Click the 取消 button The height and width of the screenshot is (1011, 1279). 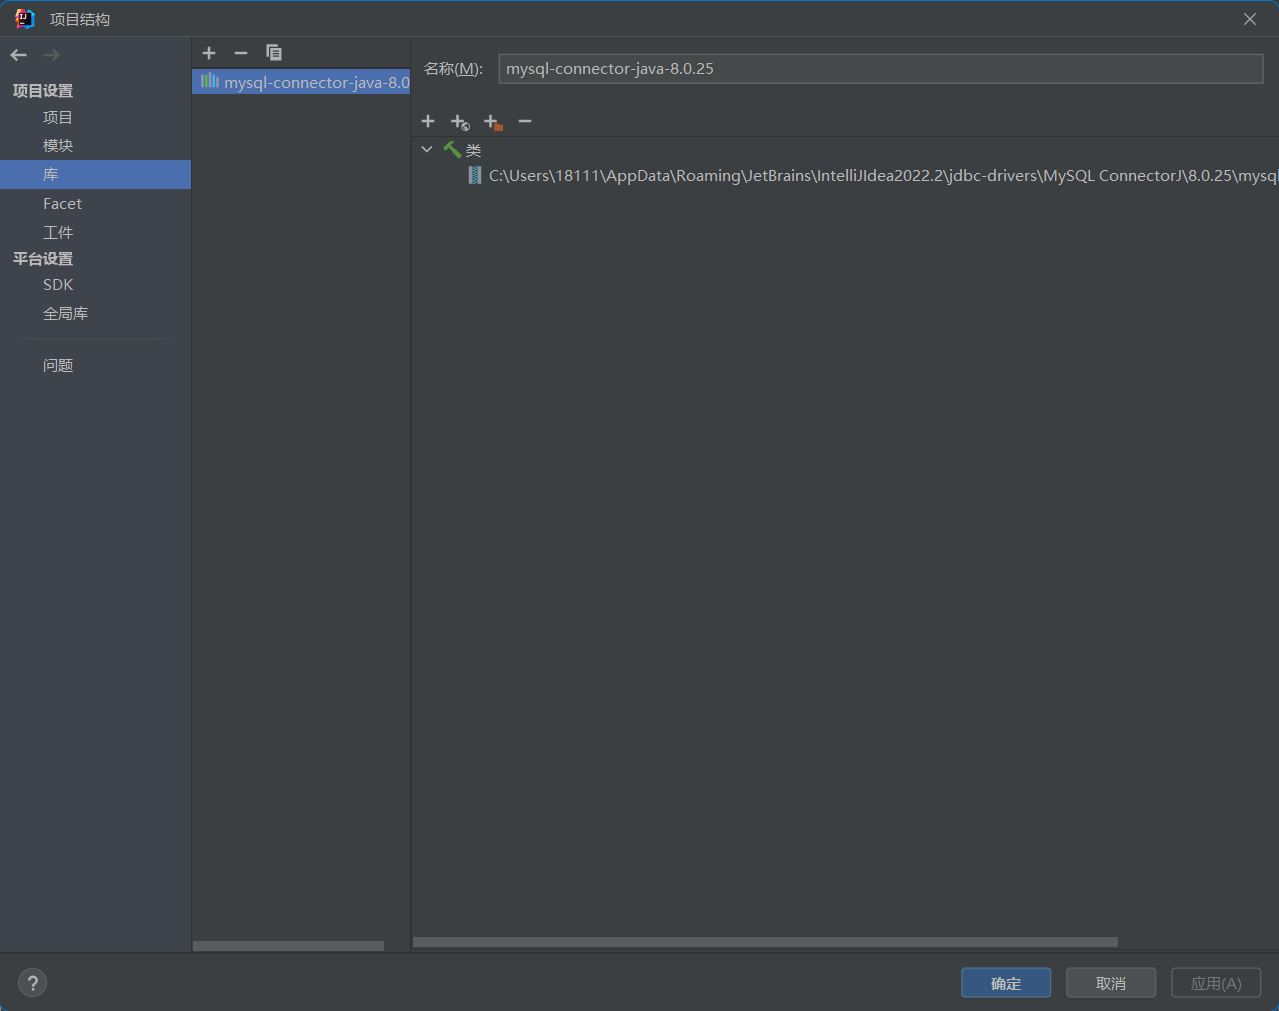[1111, 983]
